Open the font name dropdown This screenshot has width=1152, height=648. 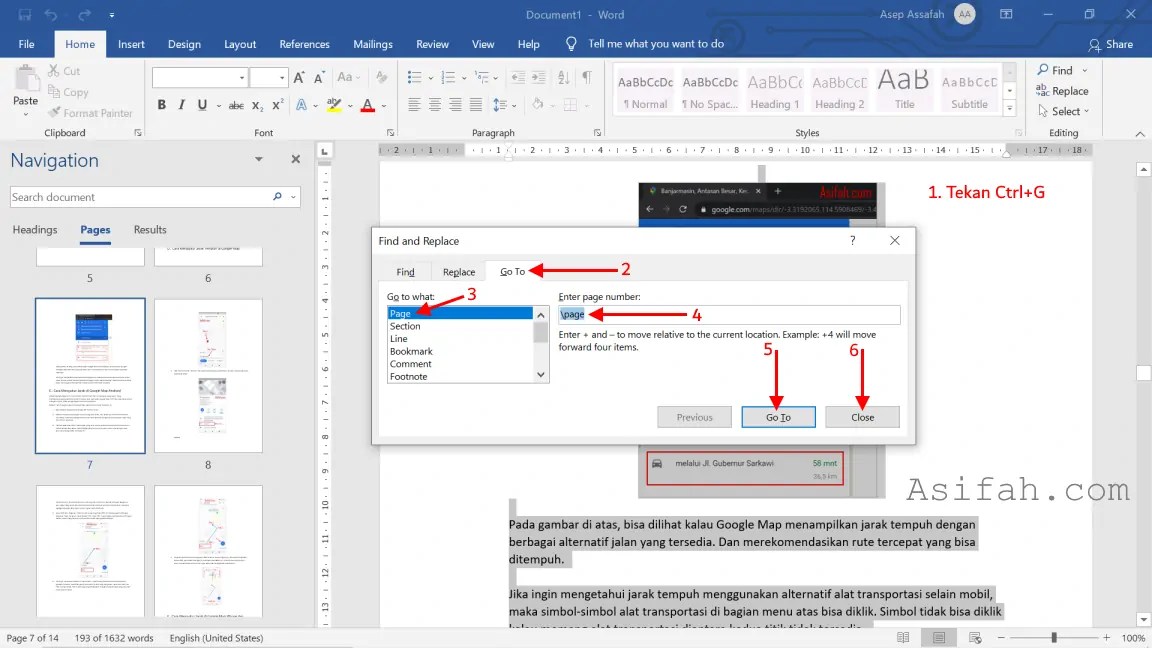pos(242,77)
